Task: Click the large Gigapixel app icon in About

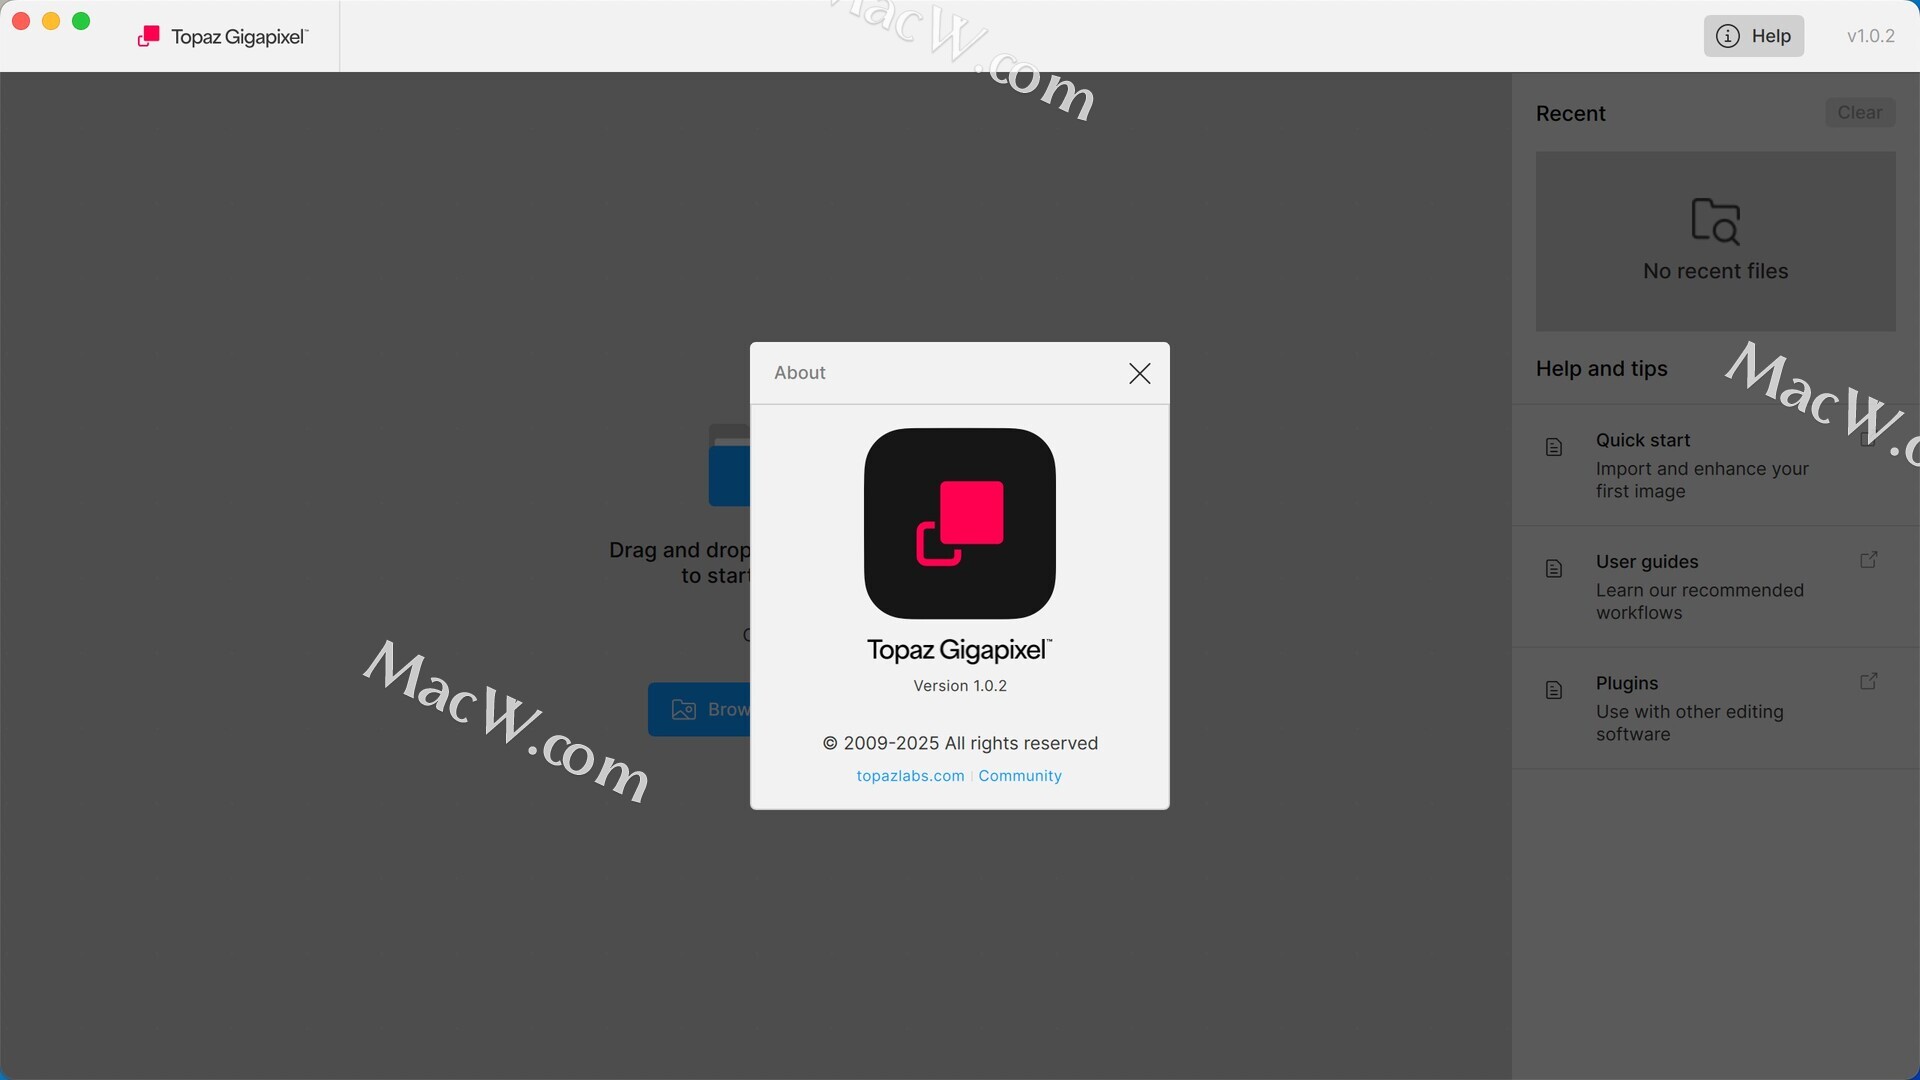Action: tap(959, 523)
